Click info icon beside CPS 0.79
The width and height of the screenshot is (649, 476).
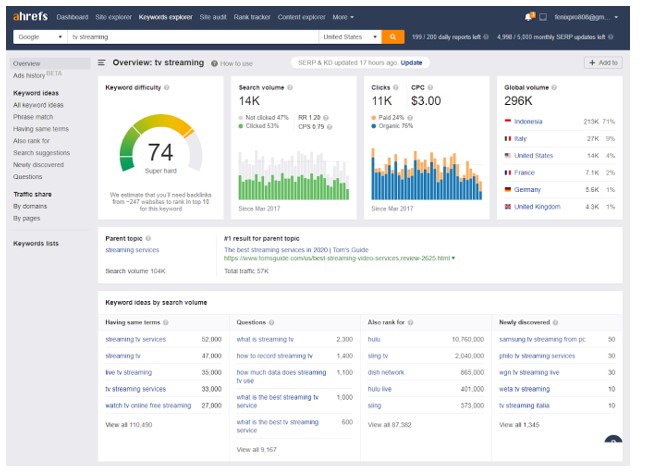329,127
